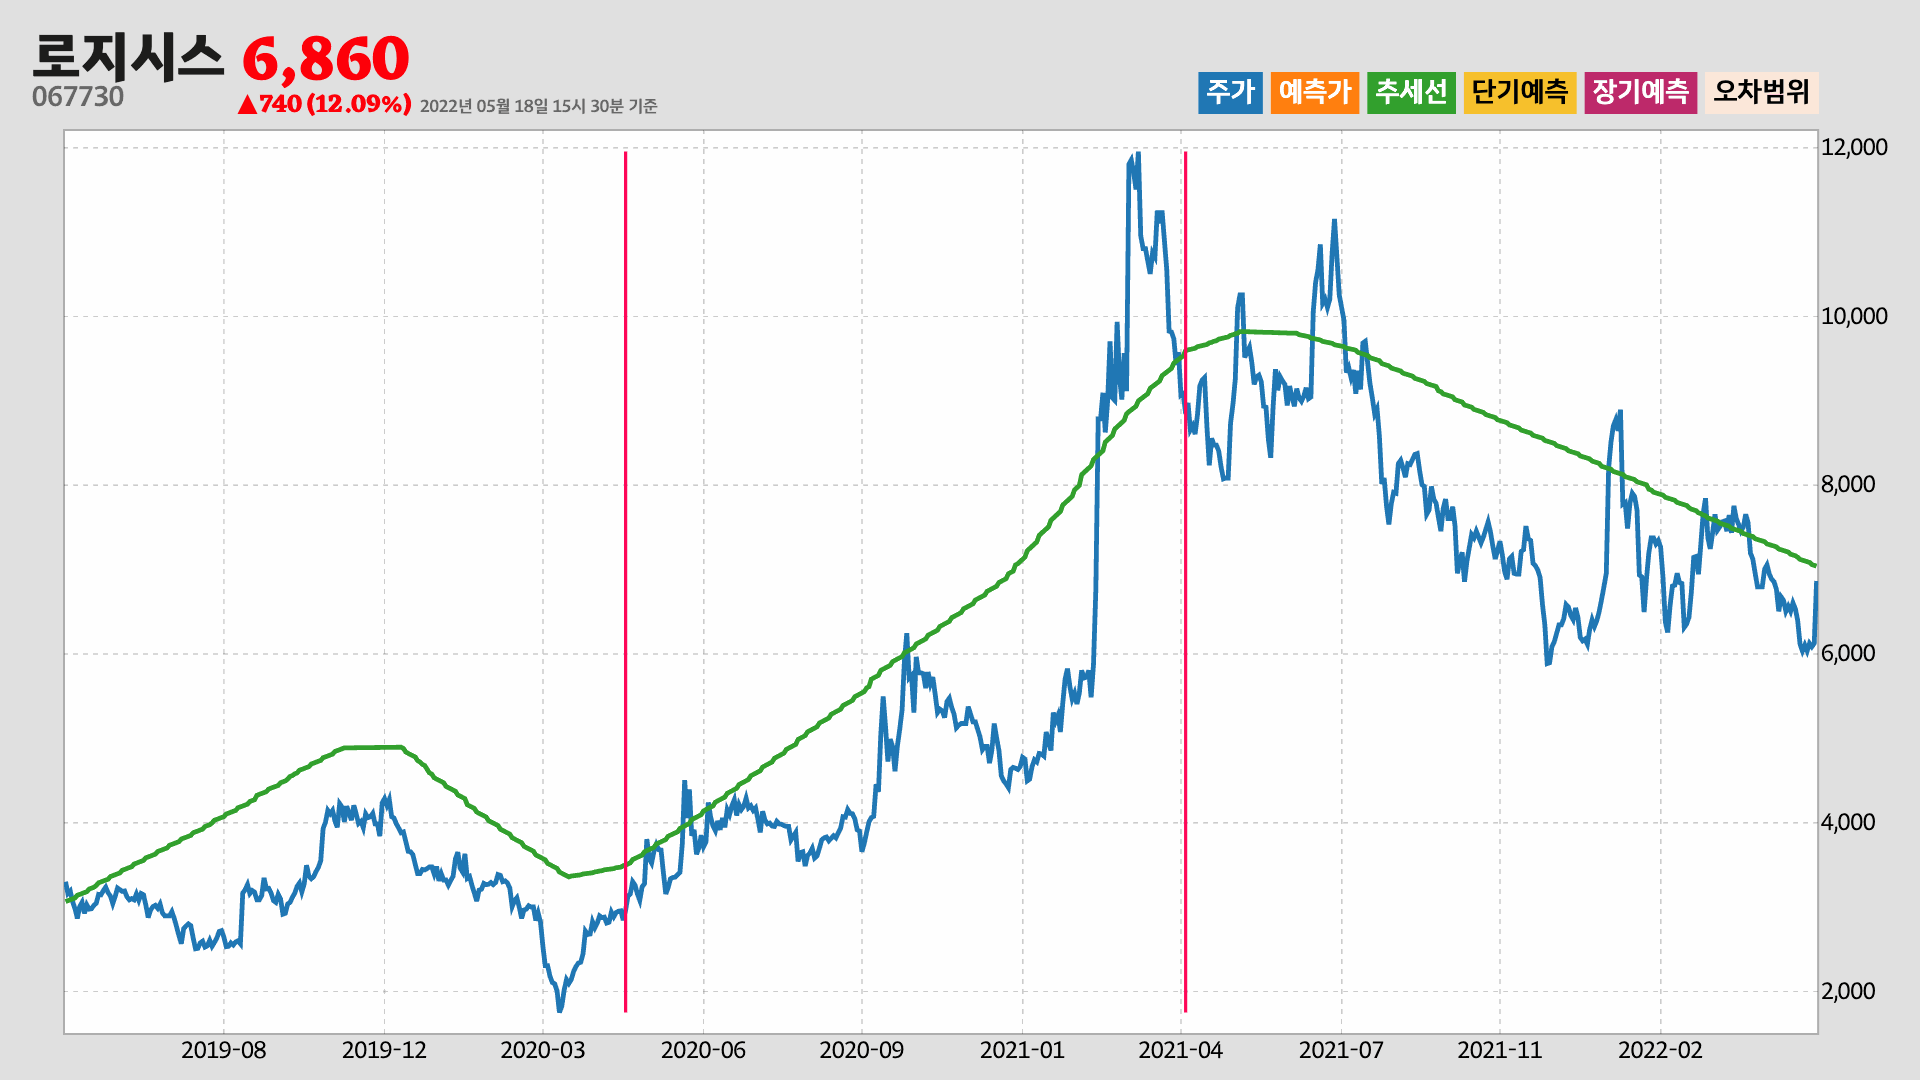Click the x-axis label 2020-09

point(862,1050)
